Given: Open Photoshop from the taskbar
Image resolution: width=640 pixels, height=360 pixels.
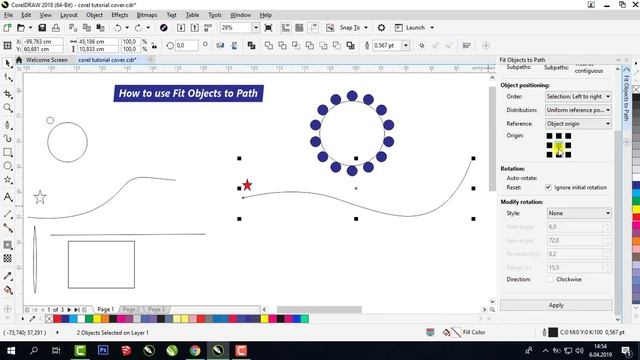Looking at the screenshot, I should coord(103,351).
